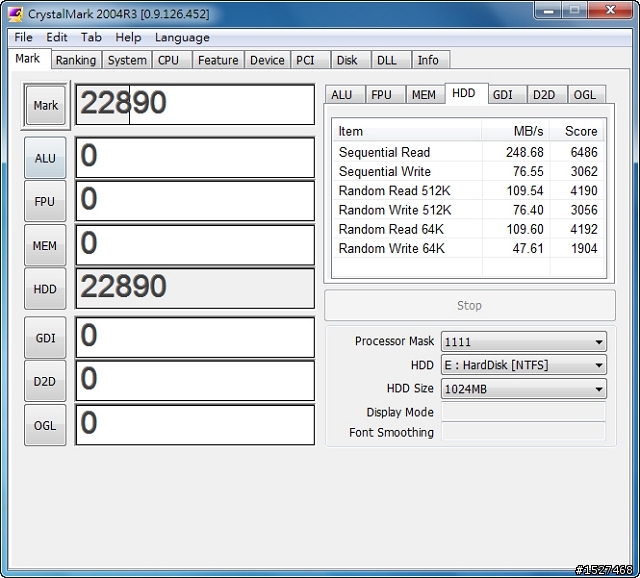
Task: Run the full Mark benchmark button
Action: pos(45,105)
